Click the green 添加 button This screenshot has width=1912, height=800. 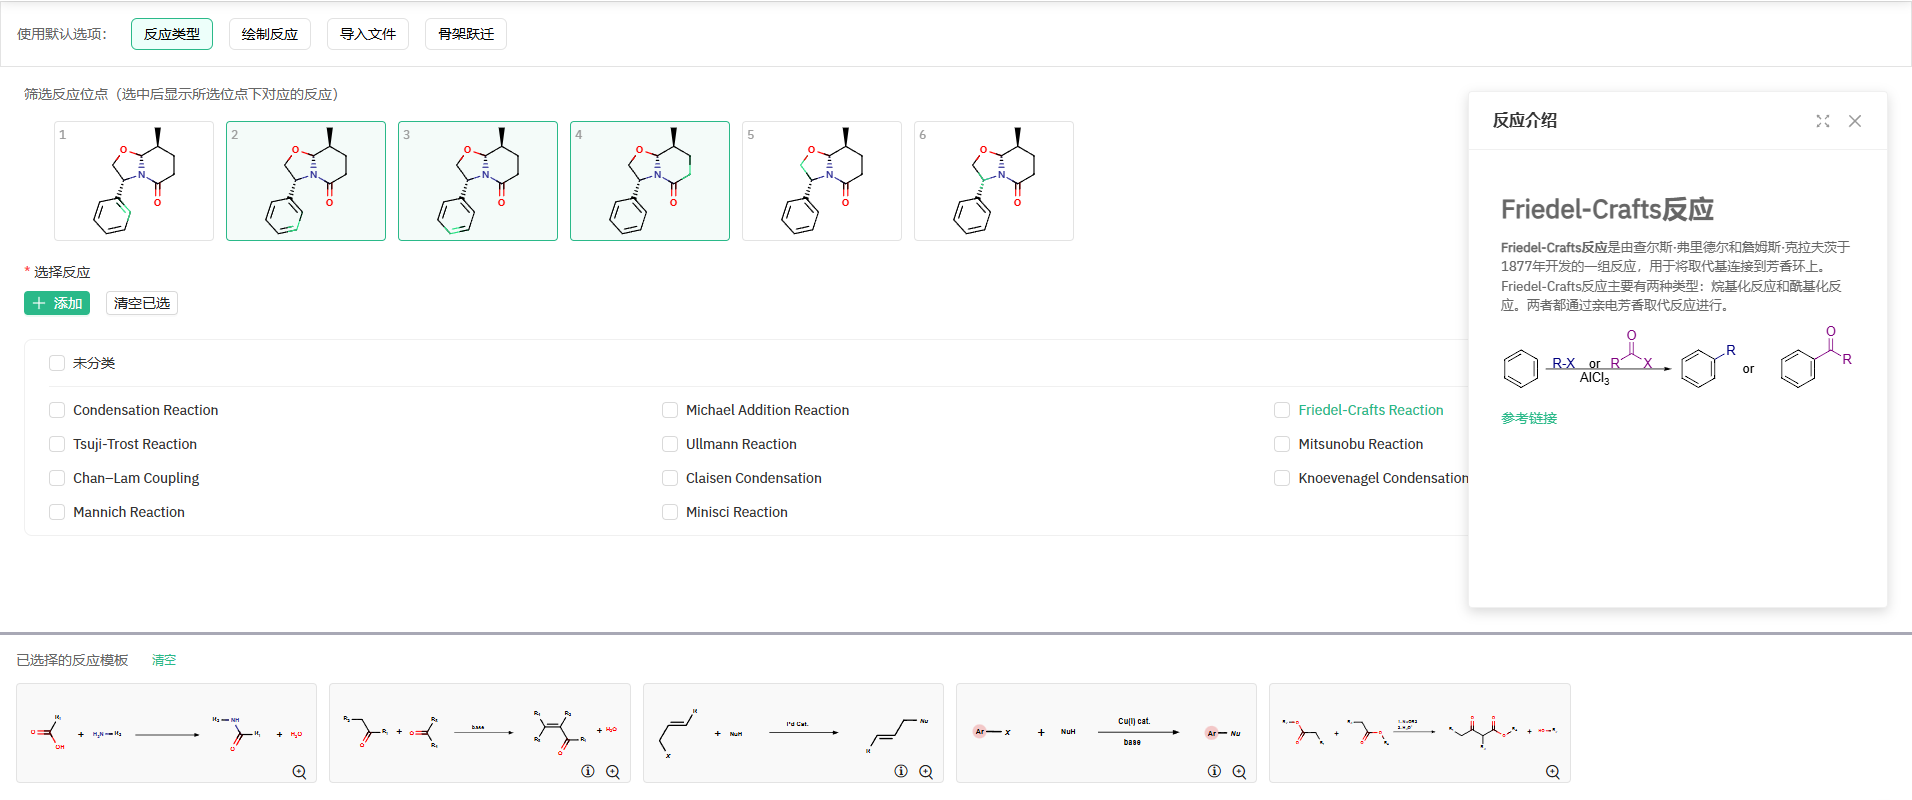pos(57,303)
